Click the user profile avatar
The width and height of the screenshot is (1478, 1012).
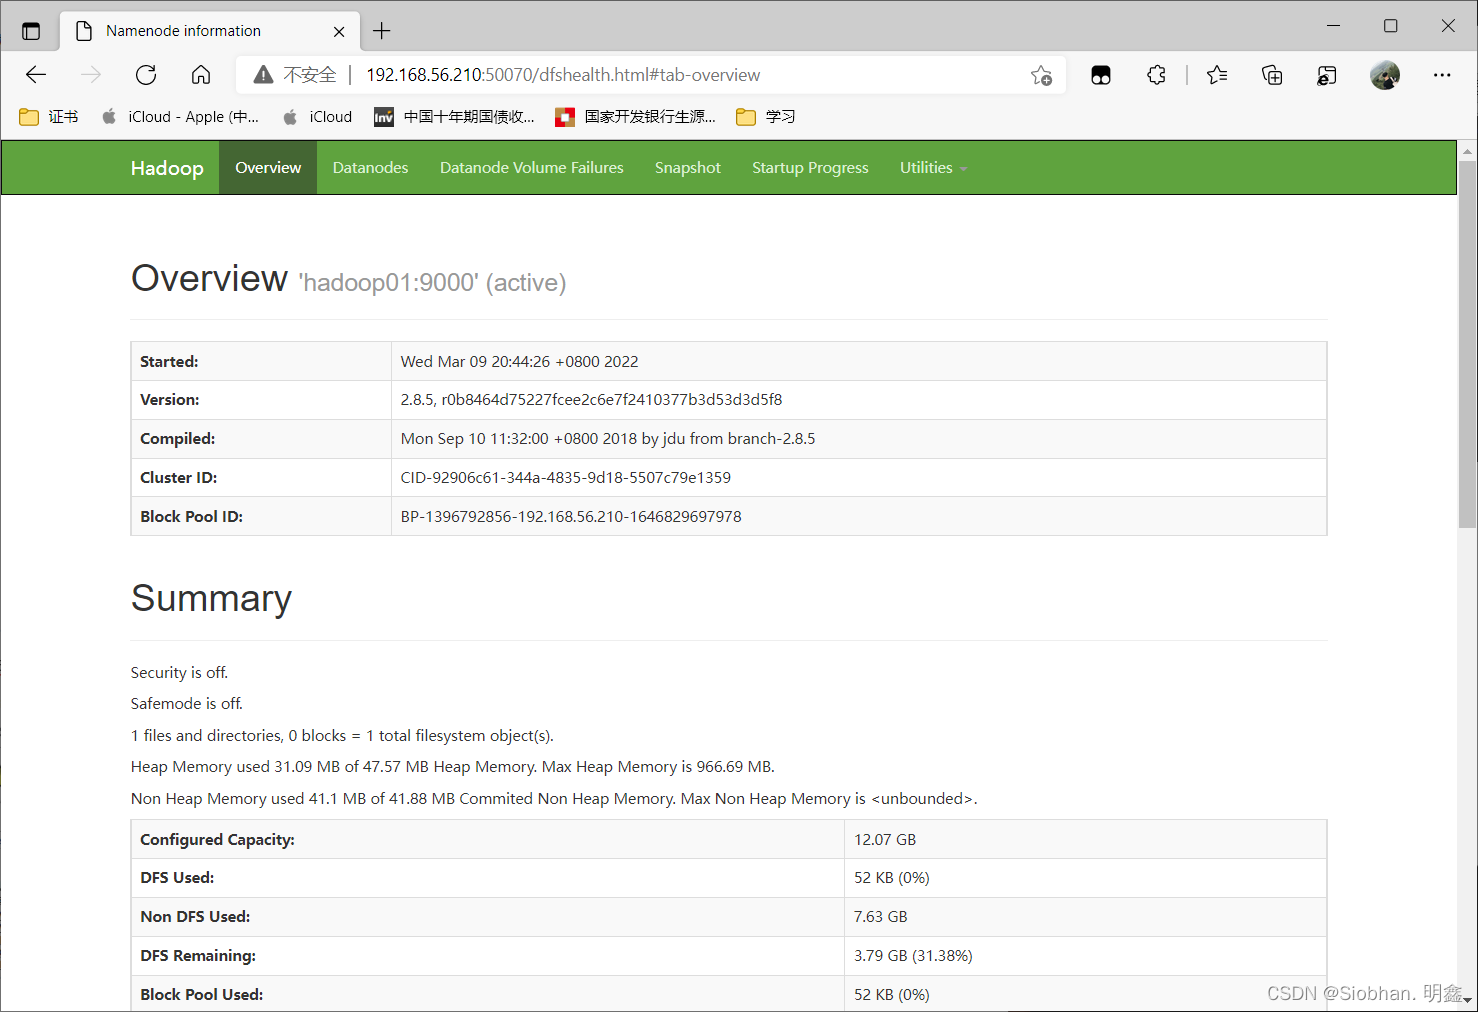pos(1384,75)
